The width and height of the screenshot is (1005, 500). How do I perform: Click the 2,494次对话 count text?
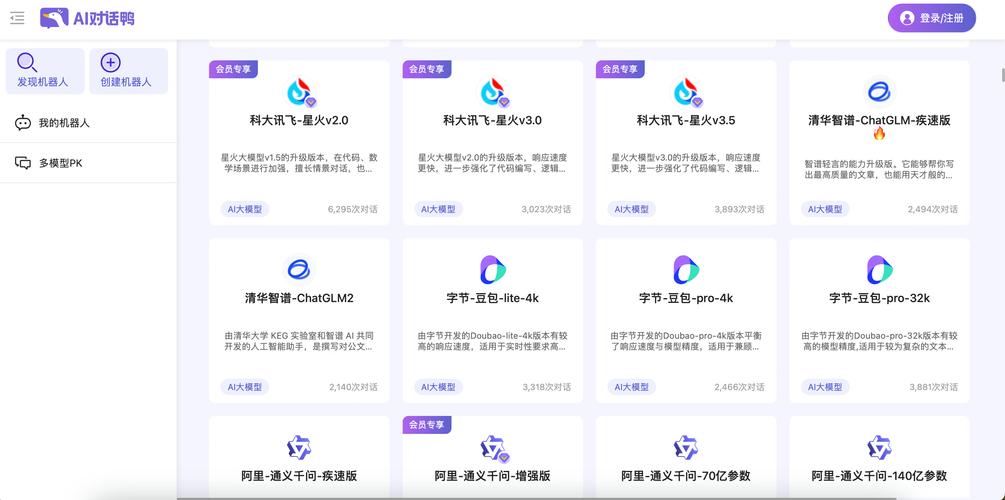click(933, 209)
